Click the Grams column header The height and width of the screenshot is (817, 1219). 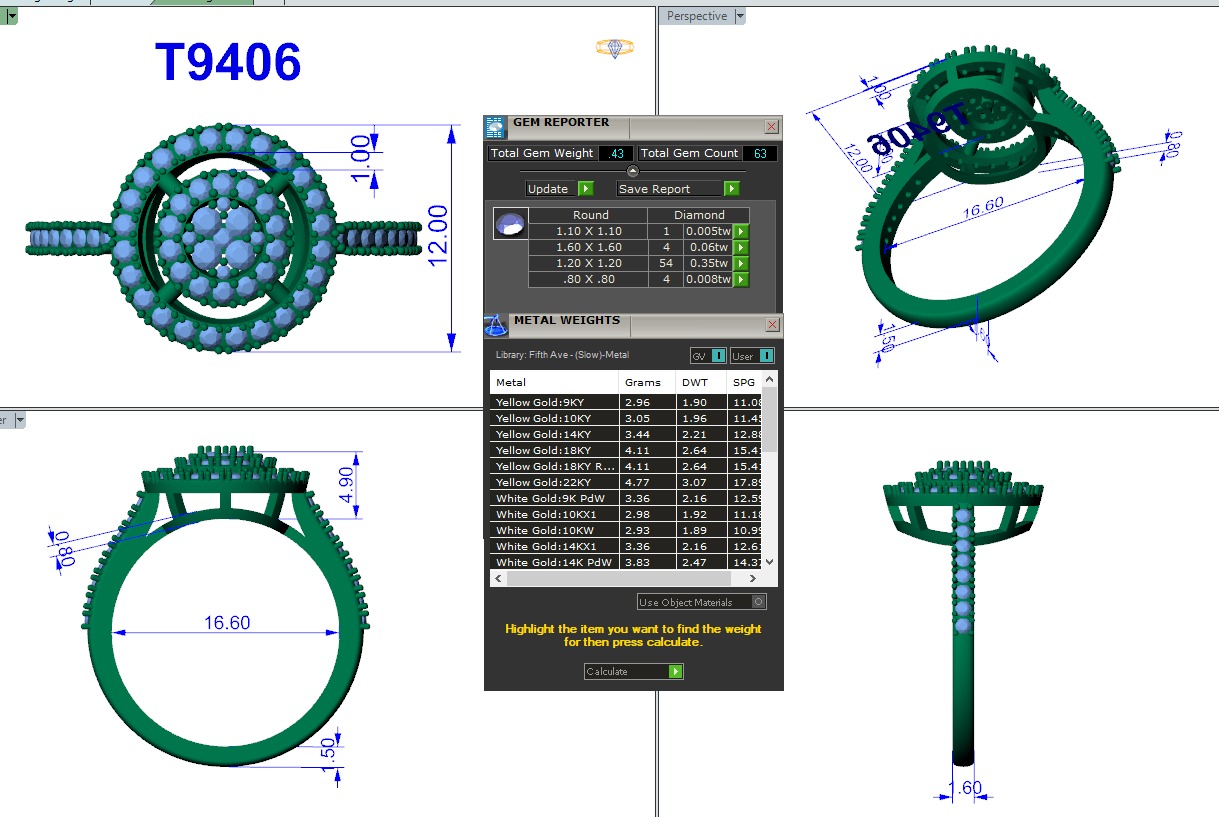(x=643, y=382)
